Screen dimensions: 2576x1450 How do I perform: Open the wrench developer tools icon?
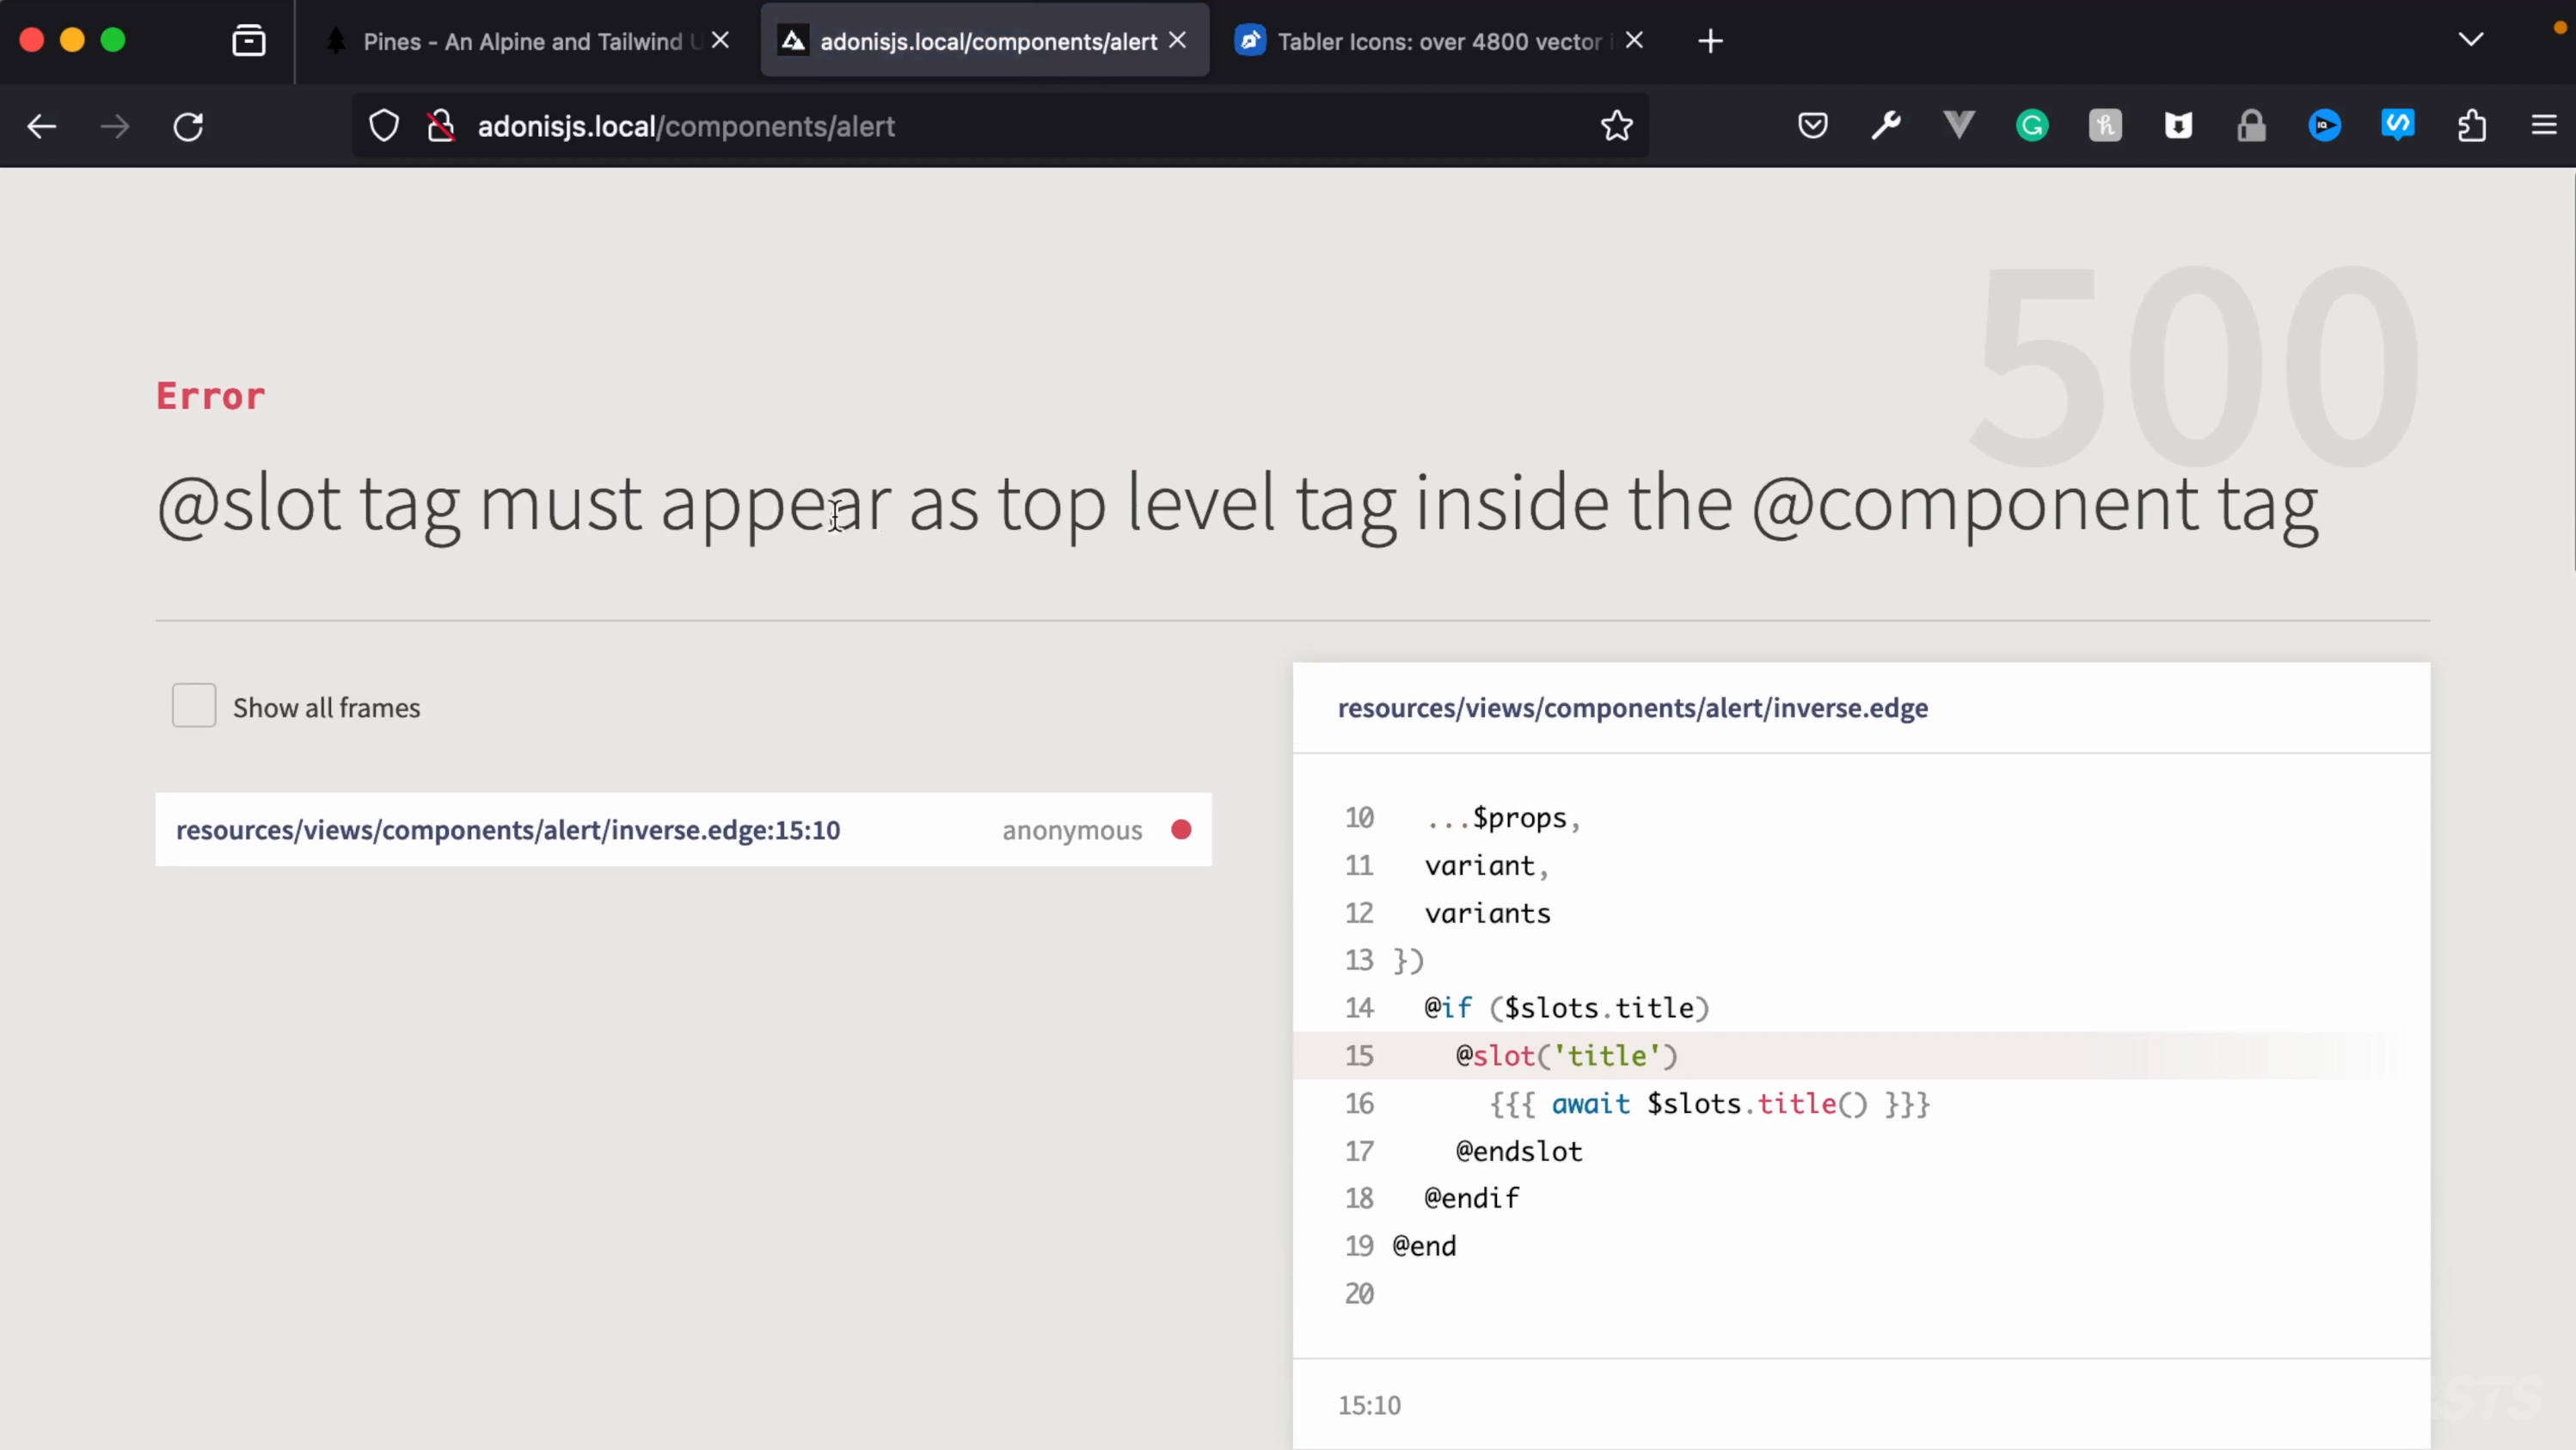tap(1886, 126)
